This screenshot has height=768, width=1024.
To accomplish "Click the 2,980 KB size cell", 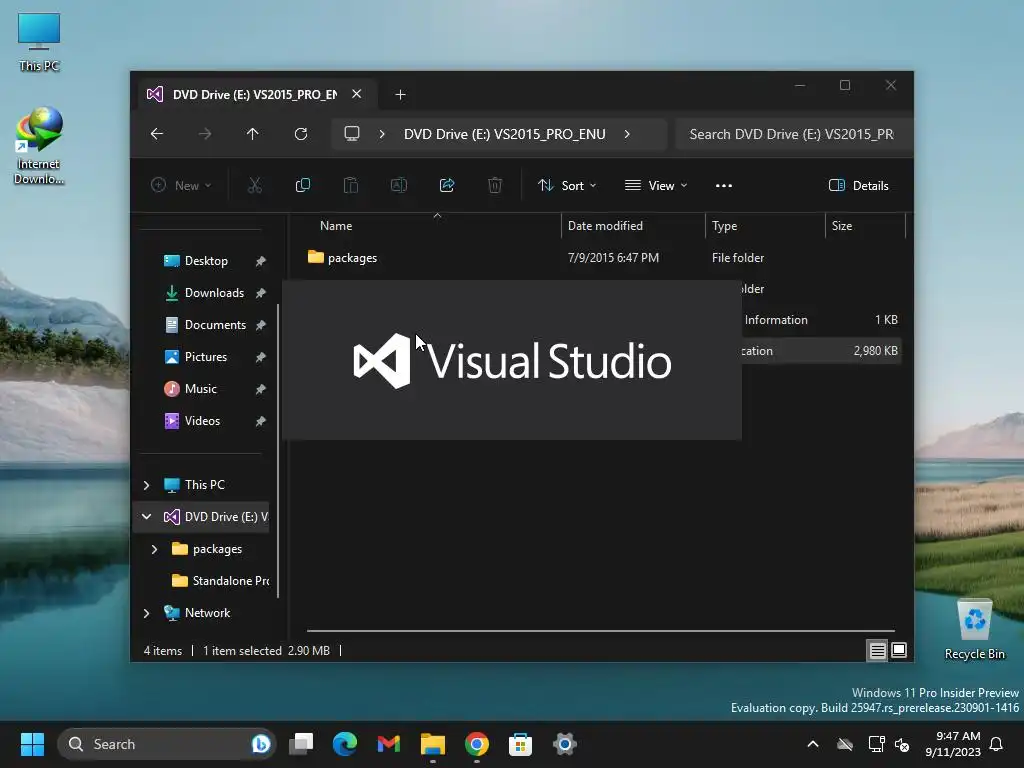I will (875, 351).
